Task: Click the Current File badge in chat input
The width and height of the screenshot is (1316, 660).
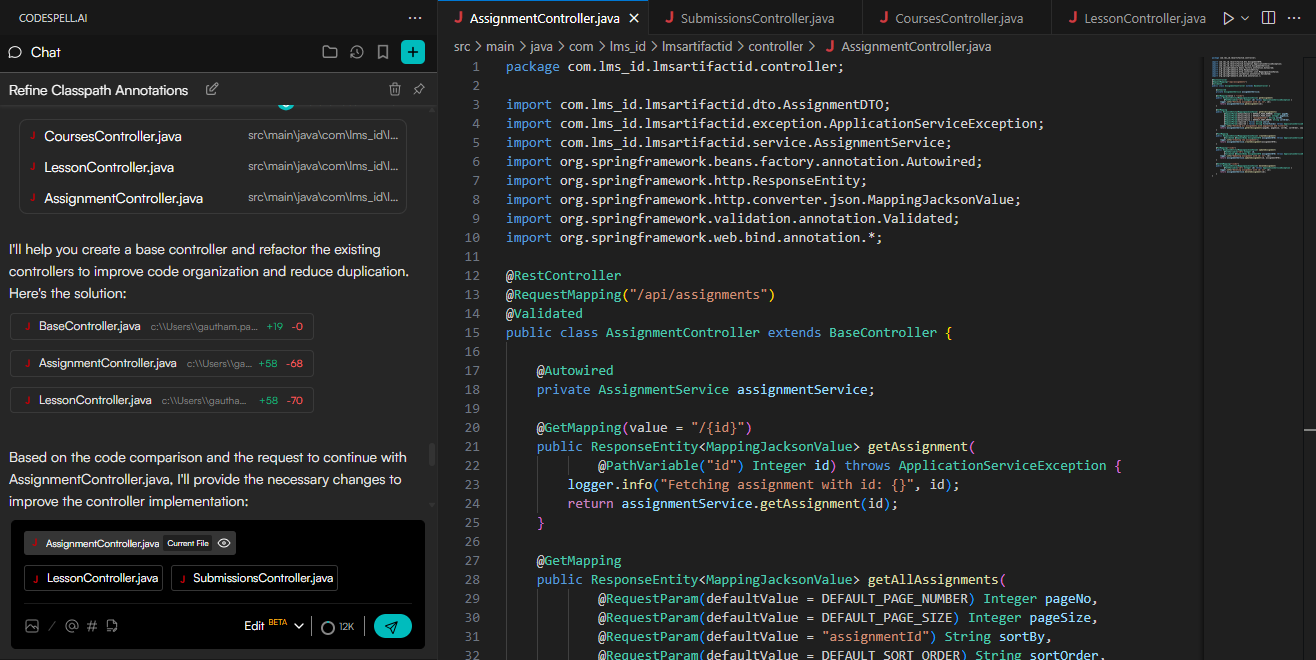Action: pos(188,543)
